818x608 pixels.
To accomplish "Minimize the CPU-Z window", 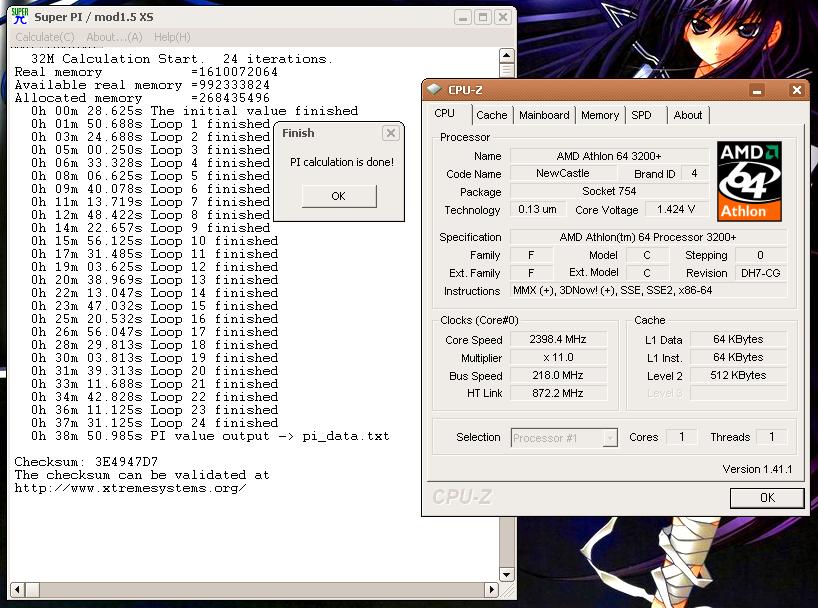I will [x=757, y=90].
